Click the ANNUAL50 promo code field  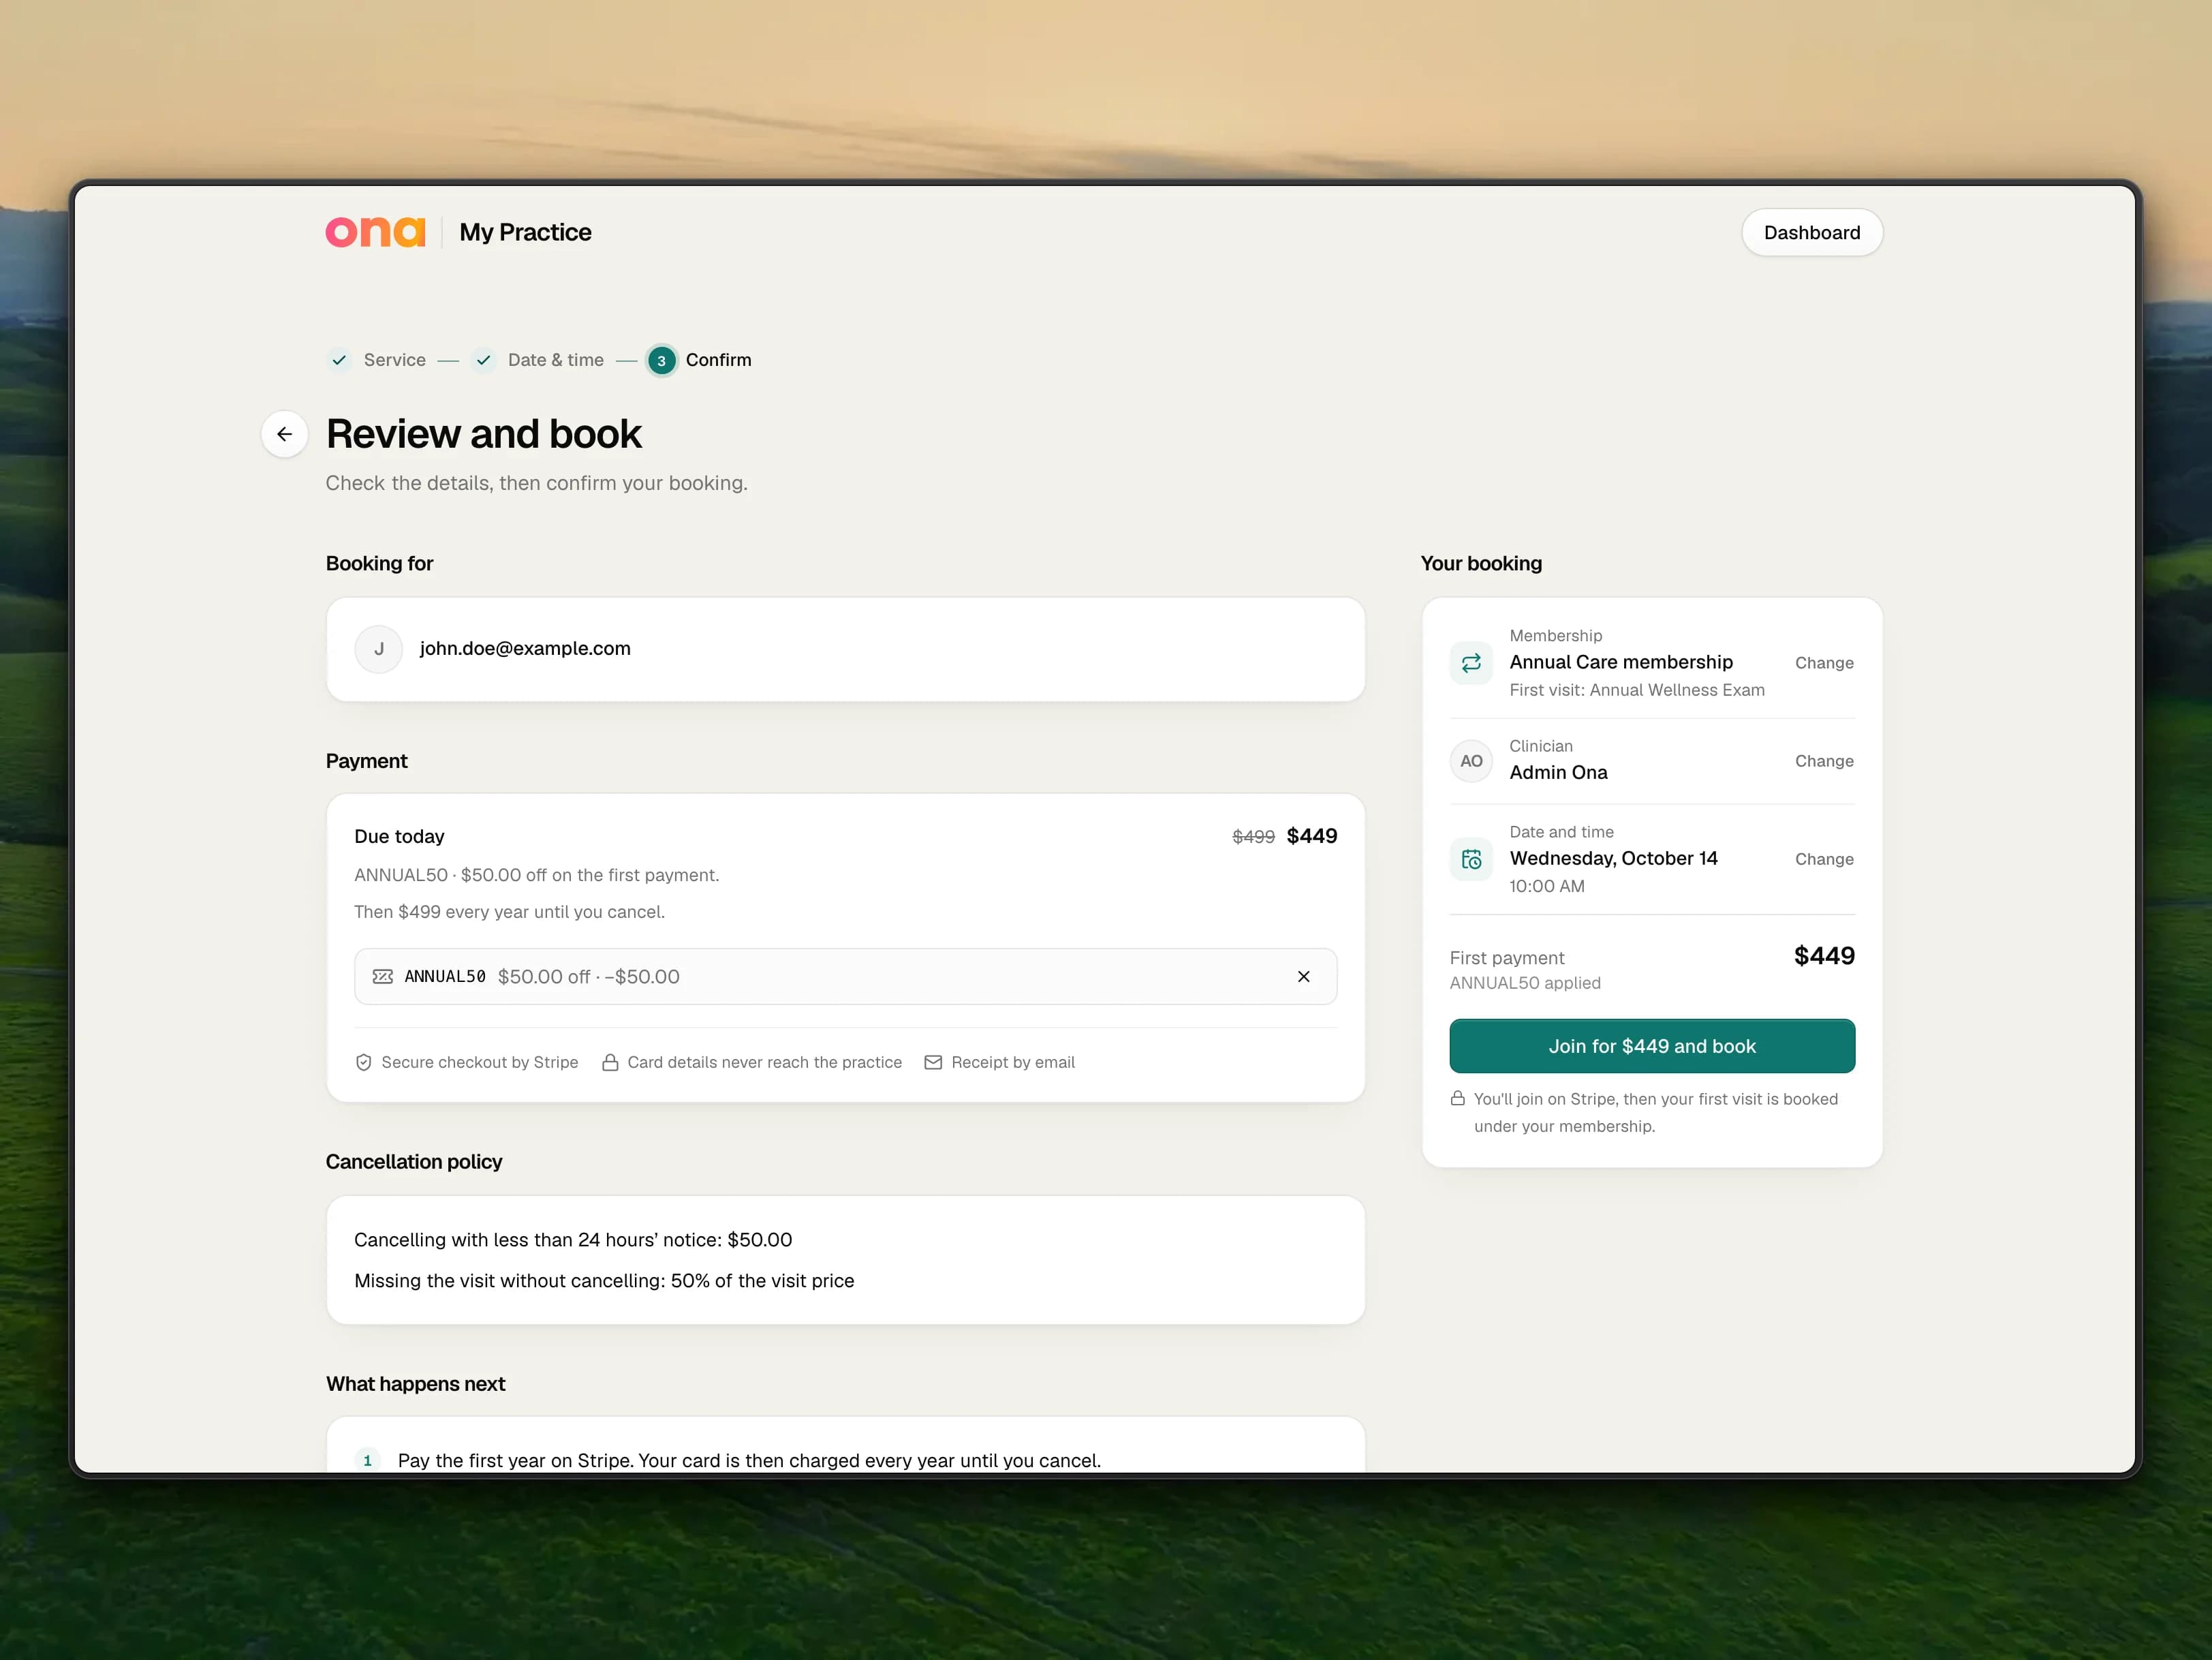845,976
